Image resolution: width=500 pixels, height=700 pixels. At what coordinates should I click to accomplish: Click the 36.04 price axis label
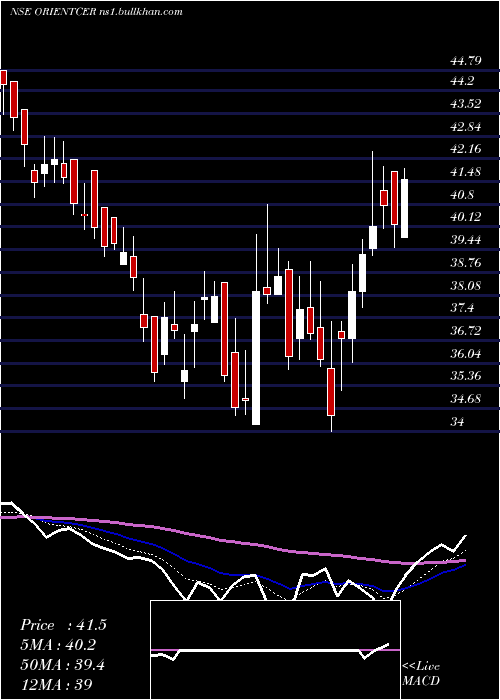[x=466, y=354]
